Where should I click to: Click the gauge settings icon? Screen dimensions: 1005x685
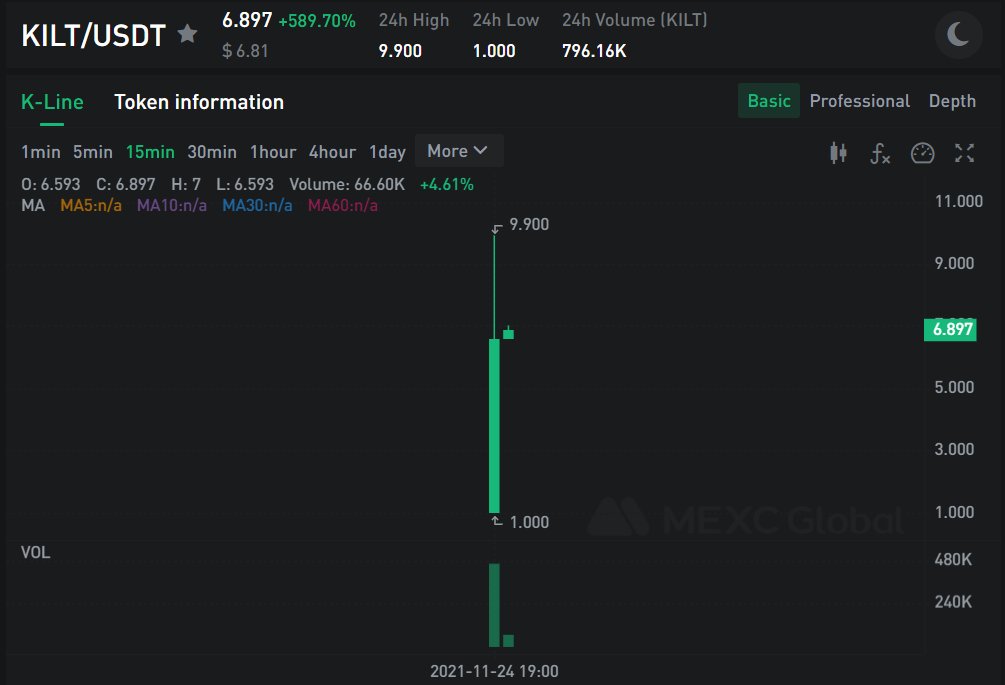[922, 153]
